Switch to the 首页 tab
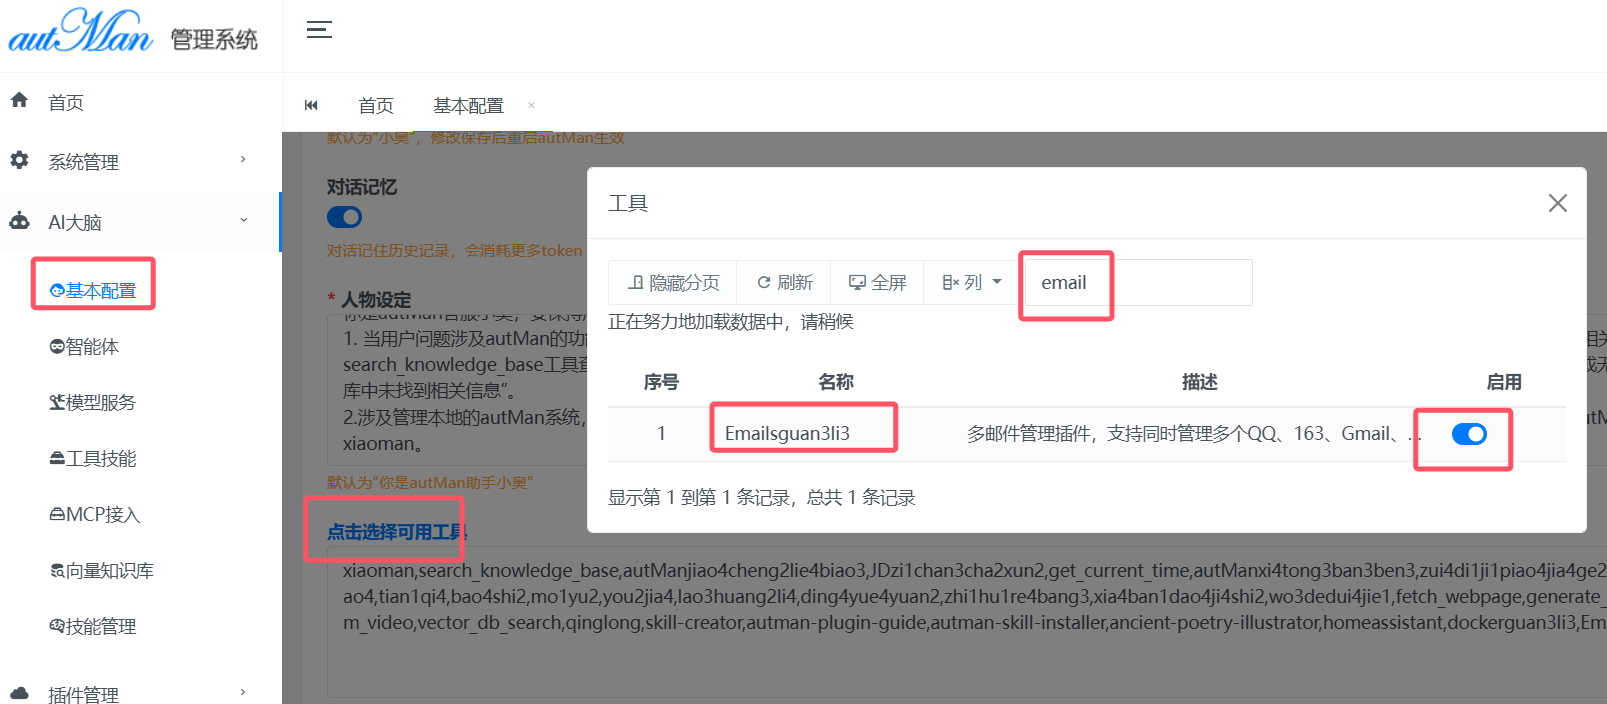This screenshot has height=704, width=1607. click(376, 106)
